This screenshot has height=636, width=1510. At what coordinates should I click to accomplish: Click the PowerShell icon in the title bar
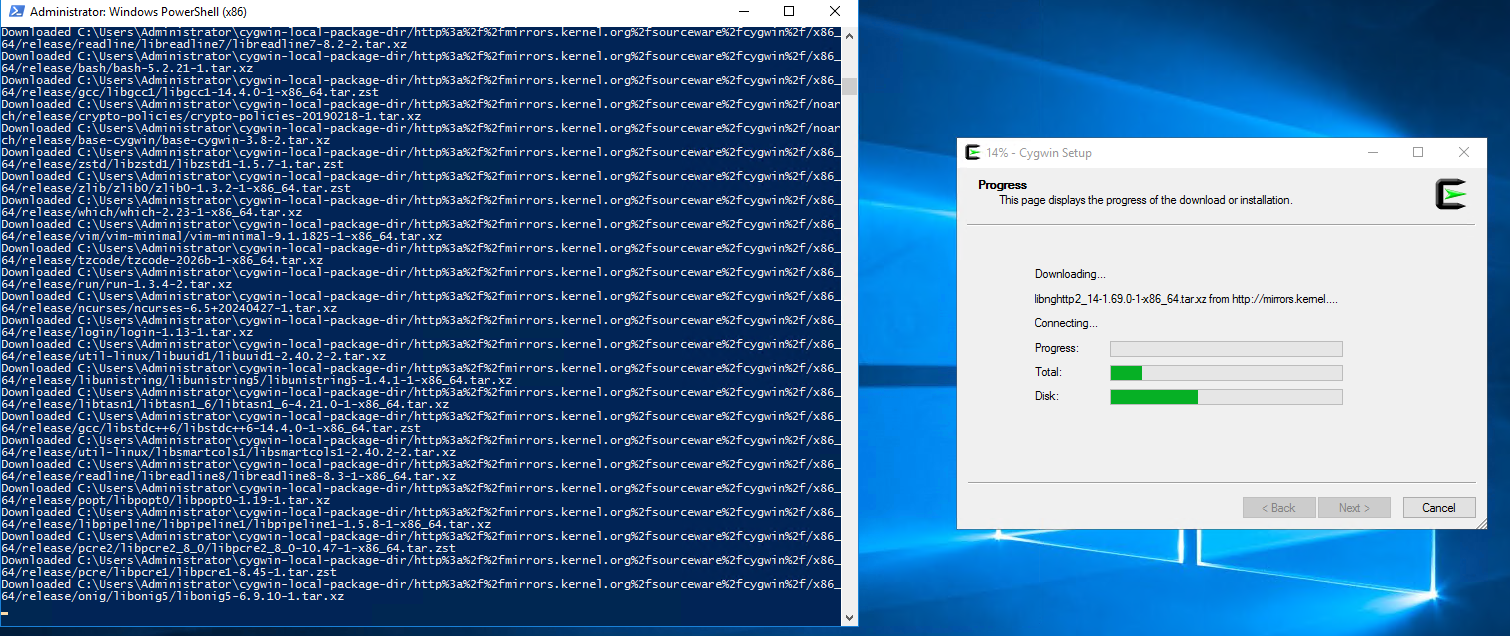16,12
